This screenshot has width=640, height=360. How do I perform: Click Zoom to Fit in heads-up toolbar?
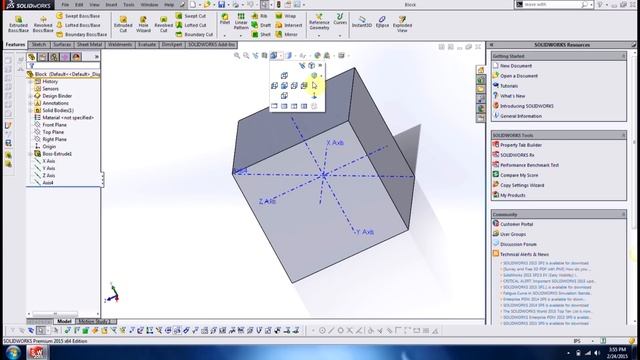pyautogui.click(x=237, y=56)
